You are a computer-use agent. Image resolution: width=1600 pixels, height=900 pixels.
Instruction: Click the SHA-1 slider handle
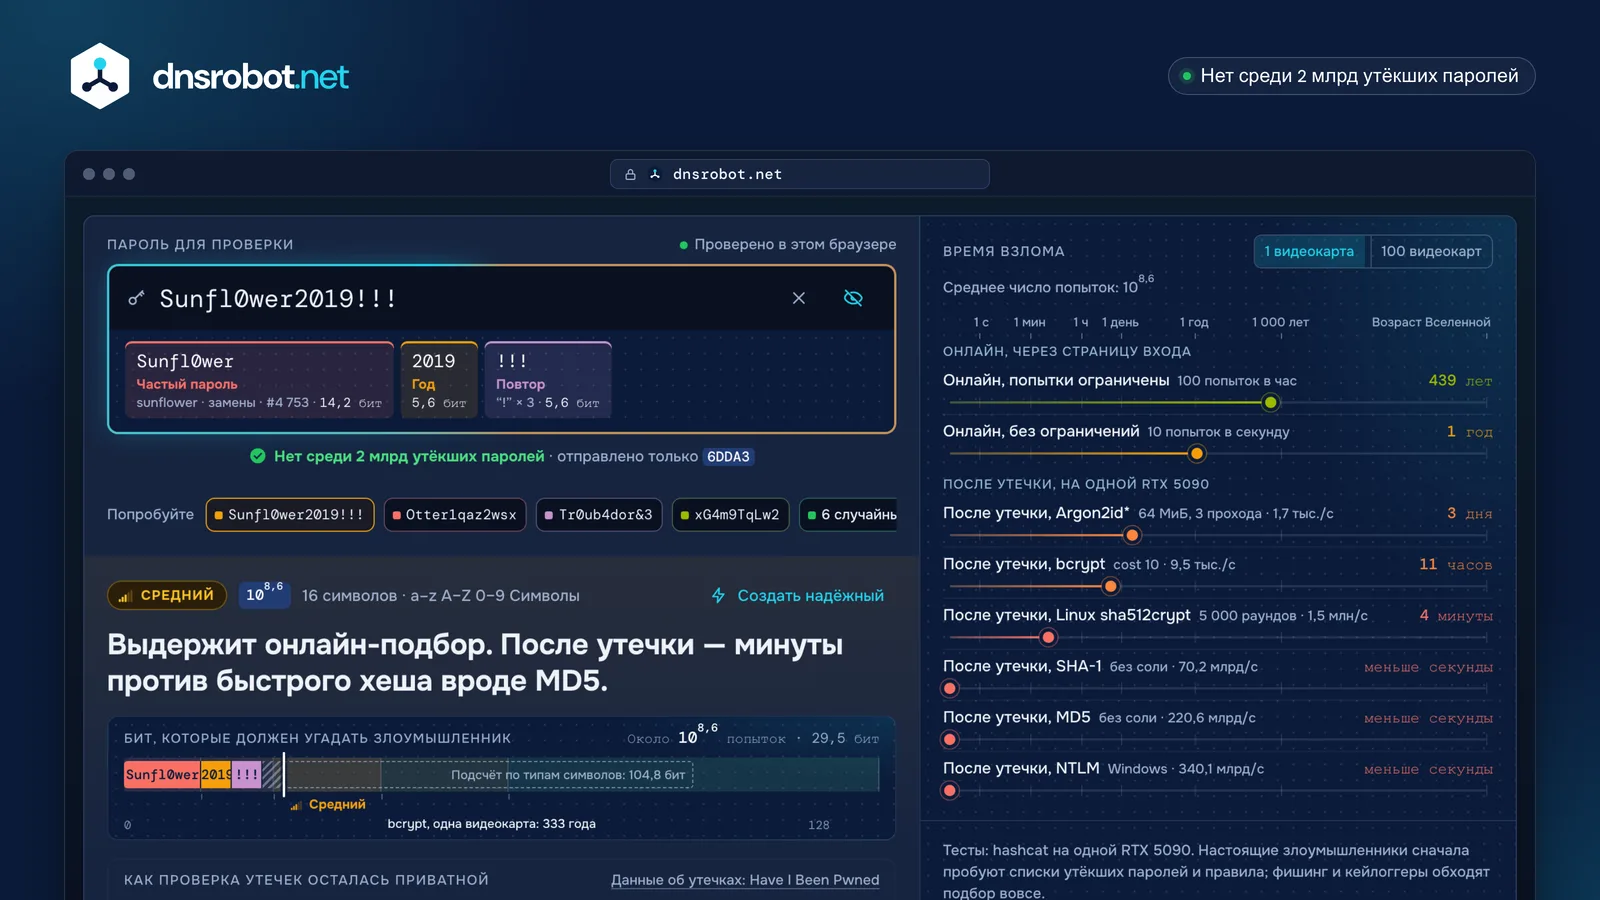coord(950,689)
